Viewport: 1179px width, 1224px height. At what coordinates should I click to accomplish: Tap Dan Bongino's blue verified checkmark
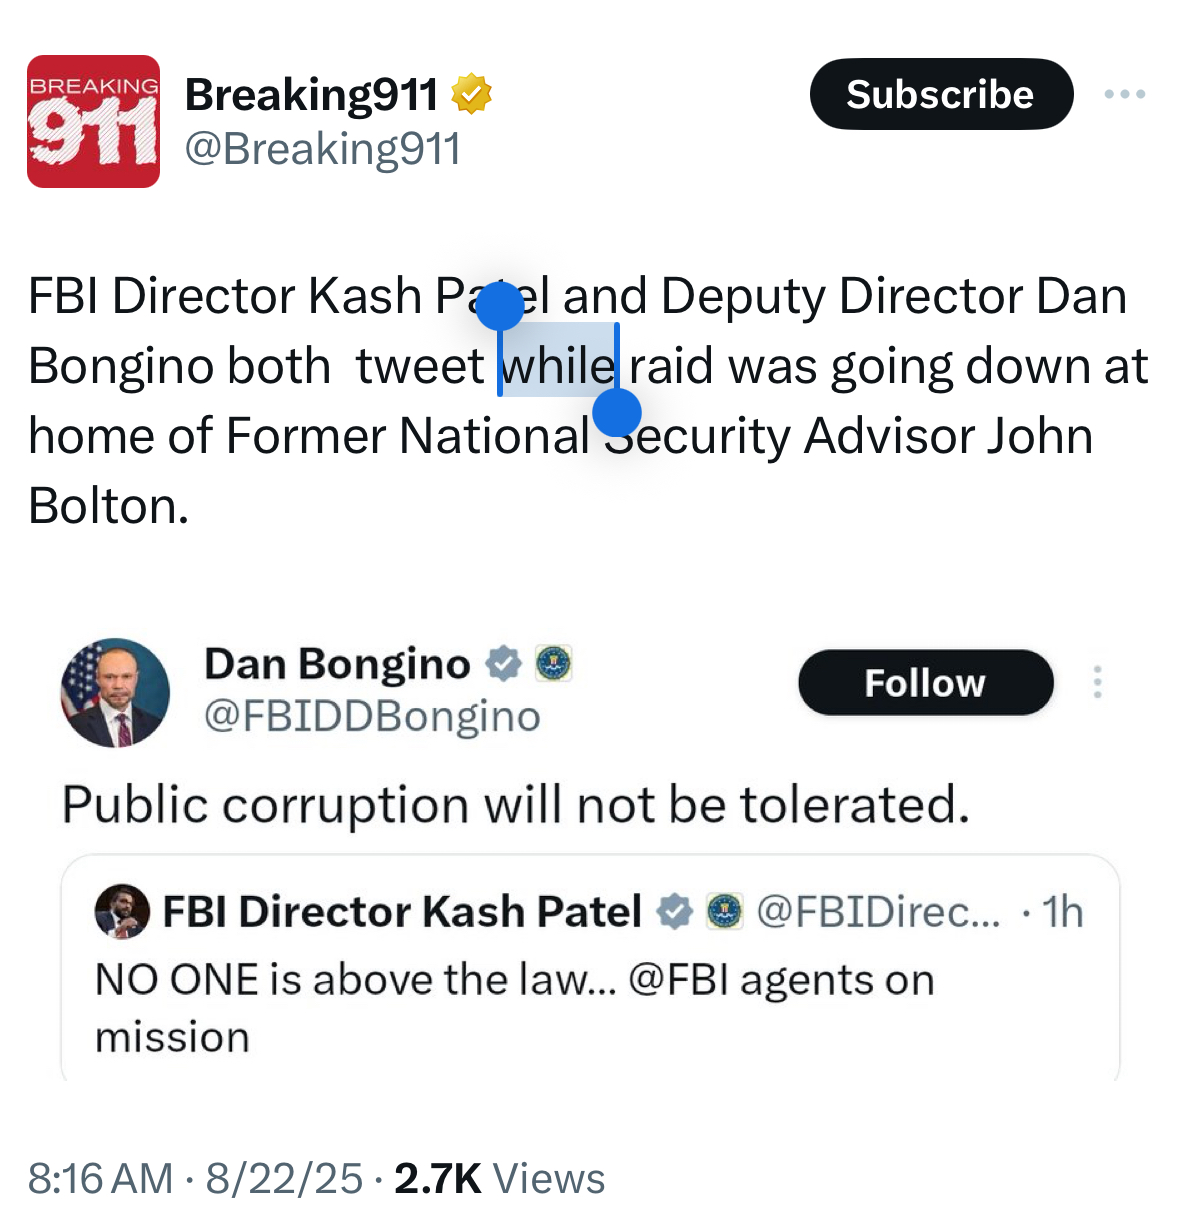tap(504, 663)
